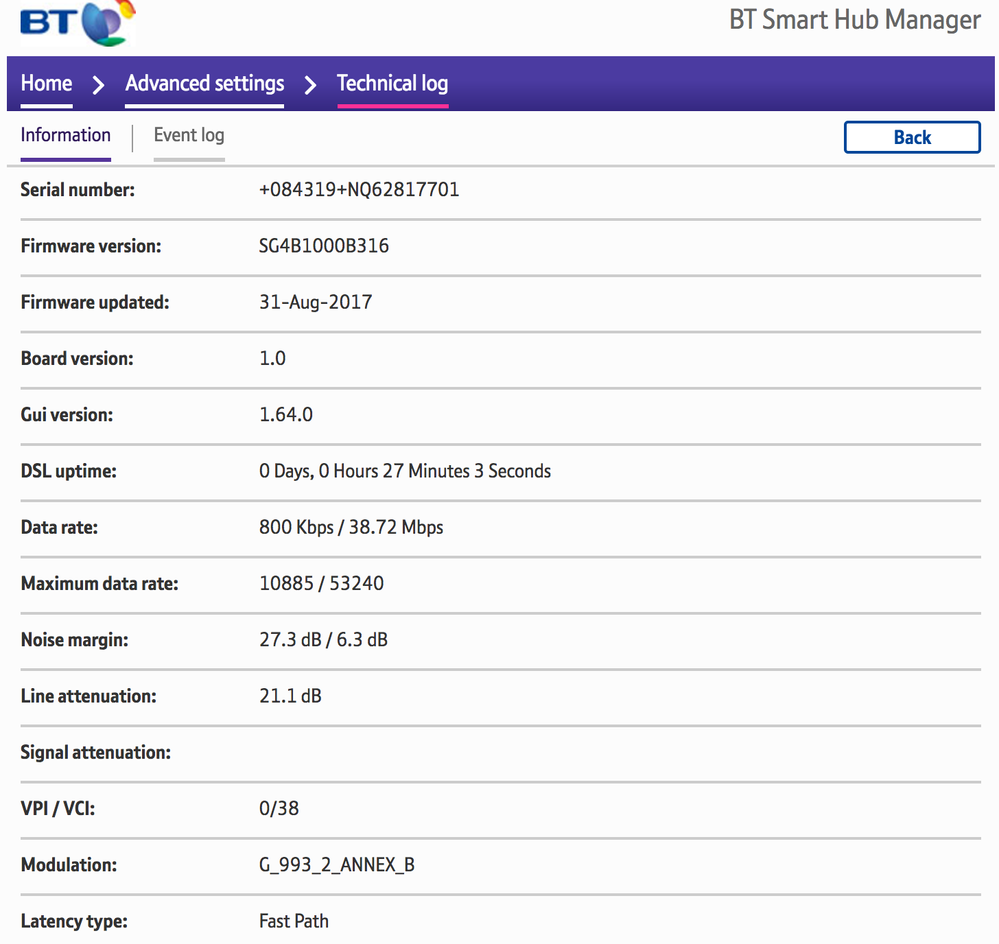Click maximum data rate 10885 / 53240
This screenshot has width=999, height=944.
coord(321,583)
